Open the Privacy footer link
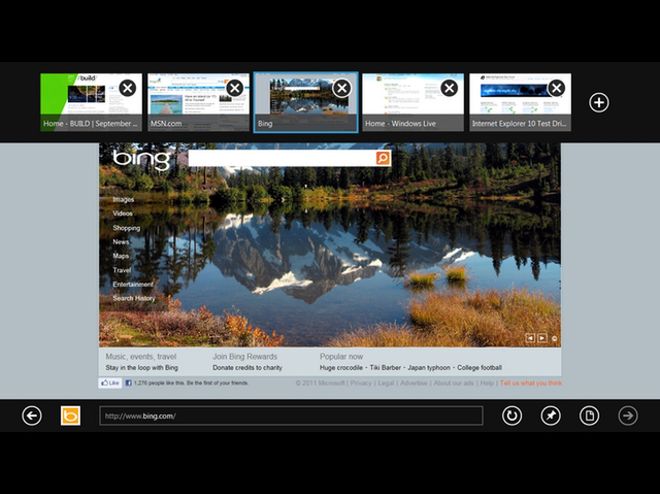Viewport: 660px width, 494px height. click(x=361, y=383)
